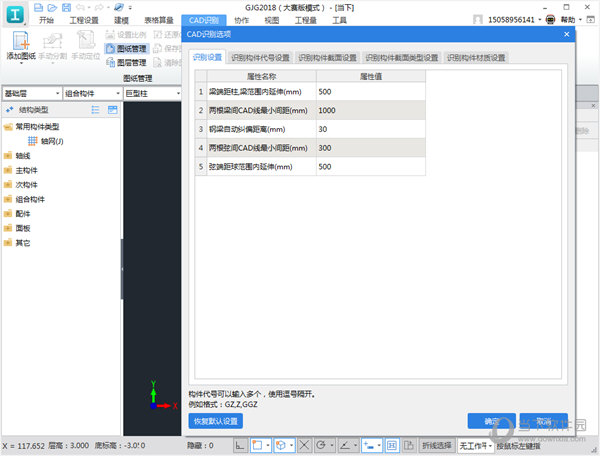Switch to 识别构件截面设置 tab
This screenshot has width=600, height=456.
coord(327,58)
